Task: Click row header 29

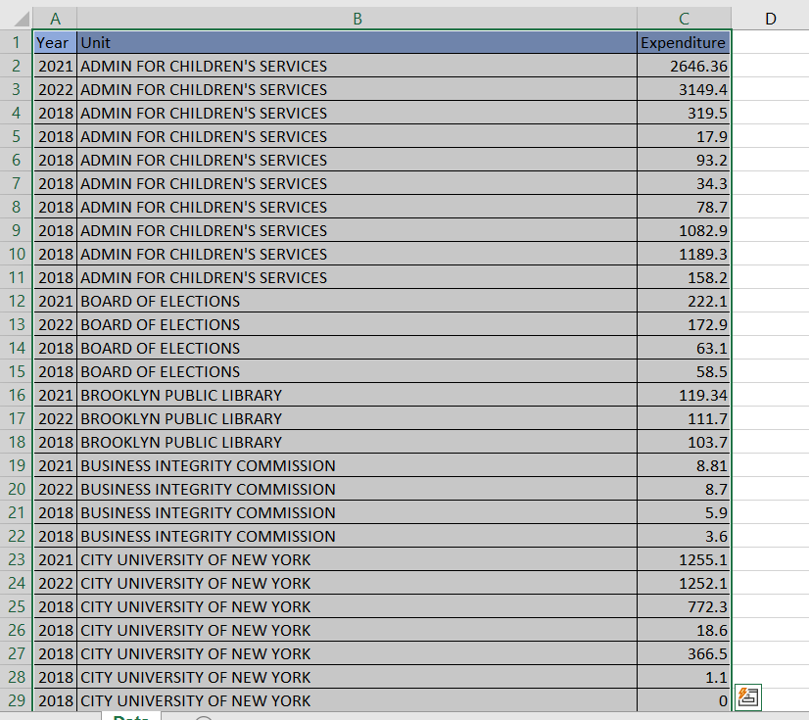Action: point(16,701)
